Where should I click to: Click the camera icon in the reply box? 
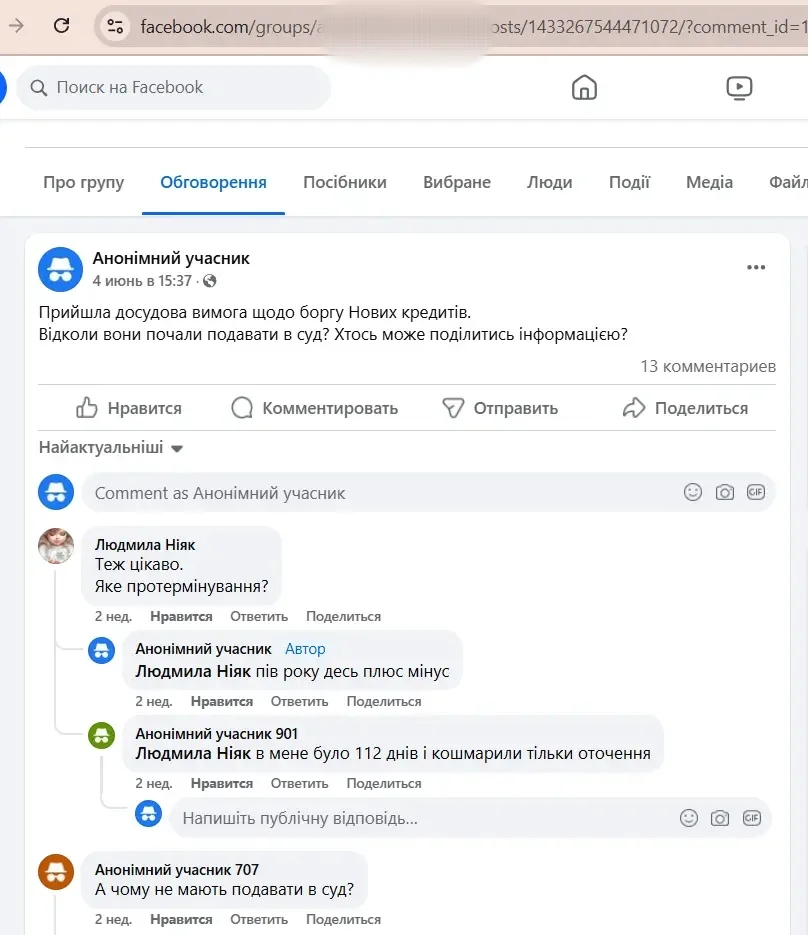(720, 818)
